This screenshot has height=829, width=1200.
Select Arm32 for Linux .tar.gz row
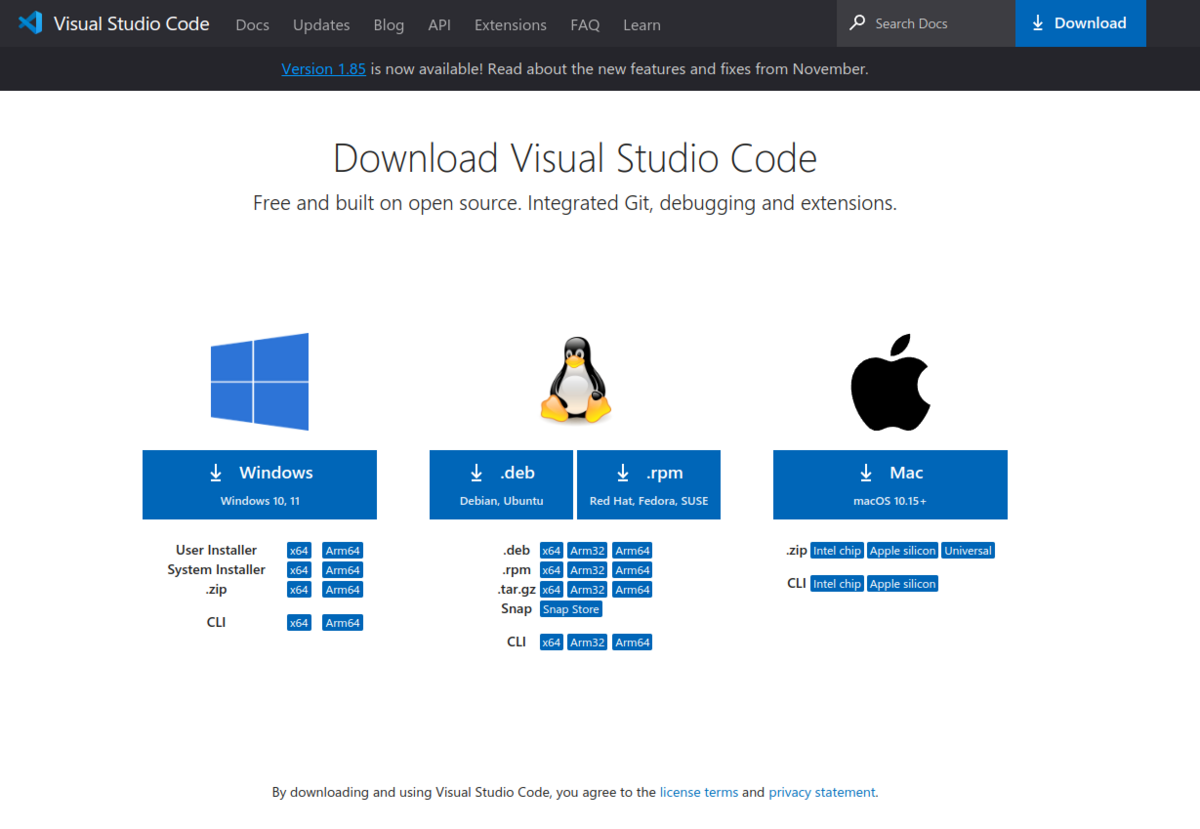coord(588,590)
